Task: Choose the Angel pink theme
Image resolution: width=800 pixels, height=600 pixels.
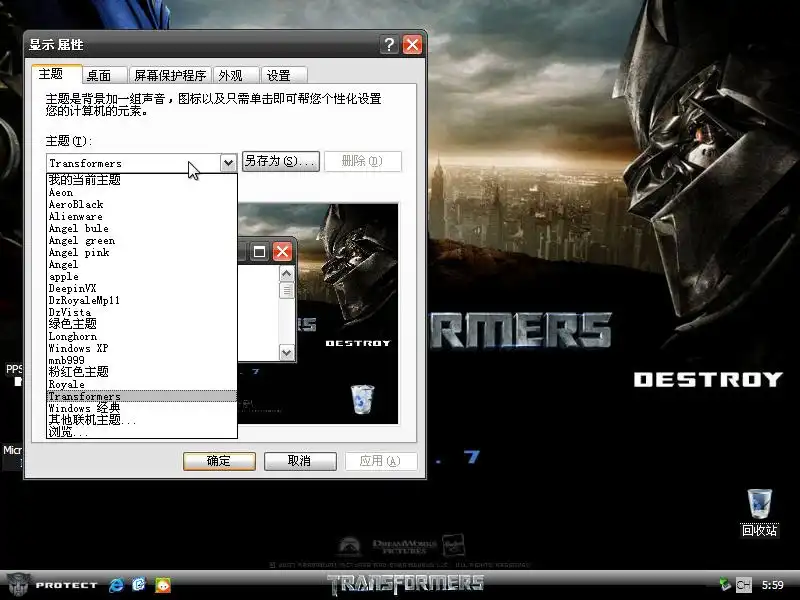Action: (x=142, y=252)
